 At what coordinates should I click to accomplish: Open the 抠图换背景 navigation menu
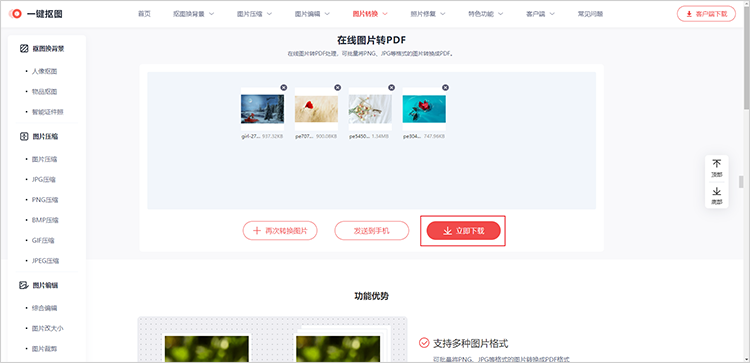[x=193, y=14]
